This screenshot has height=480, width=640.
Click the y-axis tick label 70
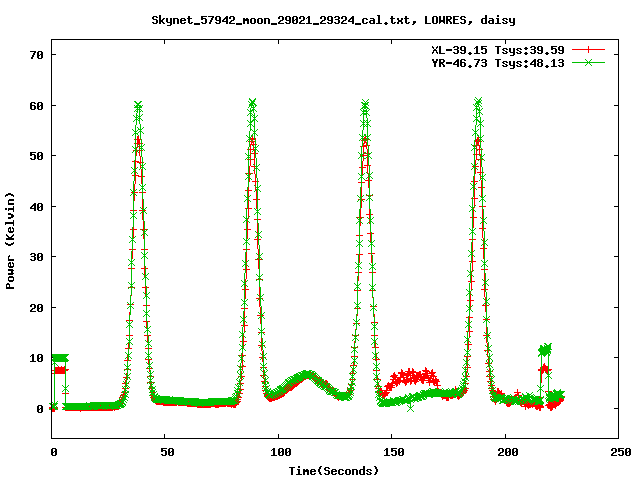(x=36, y=55)
